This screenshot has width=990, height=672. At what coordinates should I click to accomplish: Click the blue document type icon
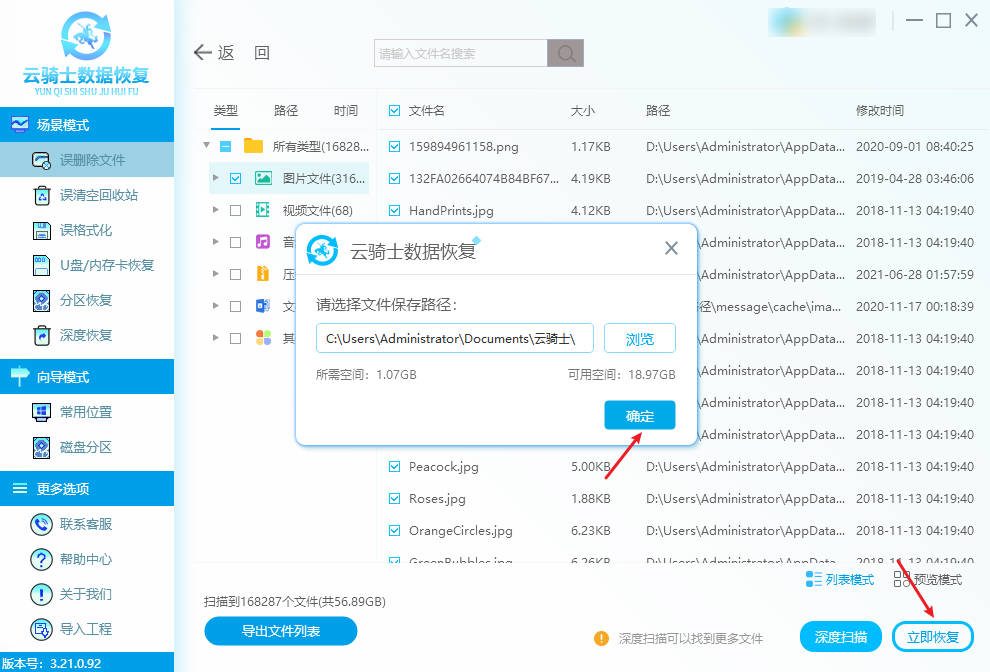pyautogui.click(x=263, y=306)
